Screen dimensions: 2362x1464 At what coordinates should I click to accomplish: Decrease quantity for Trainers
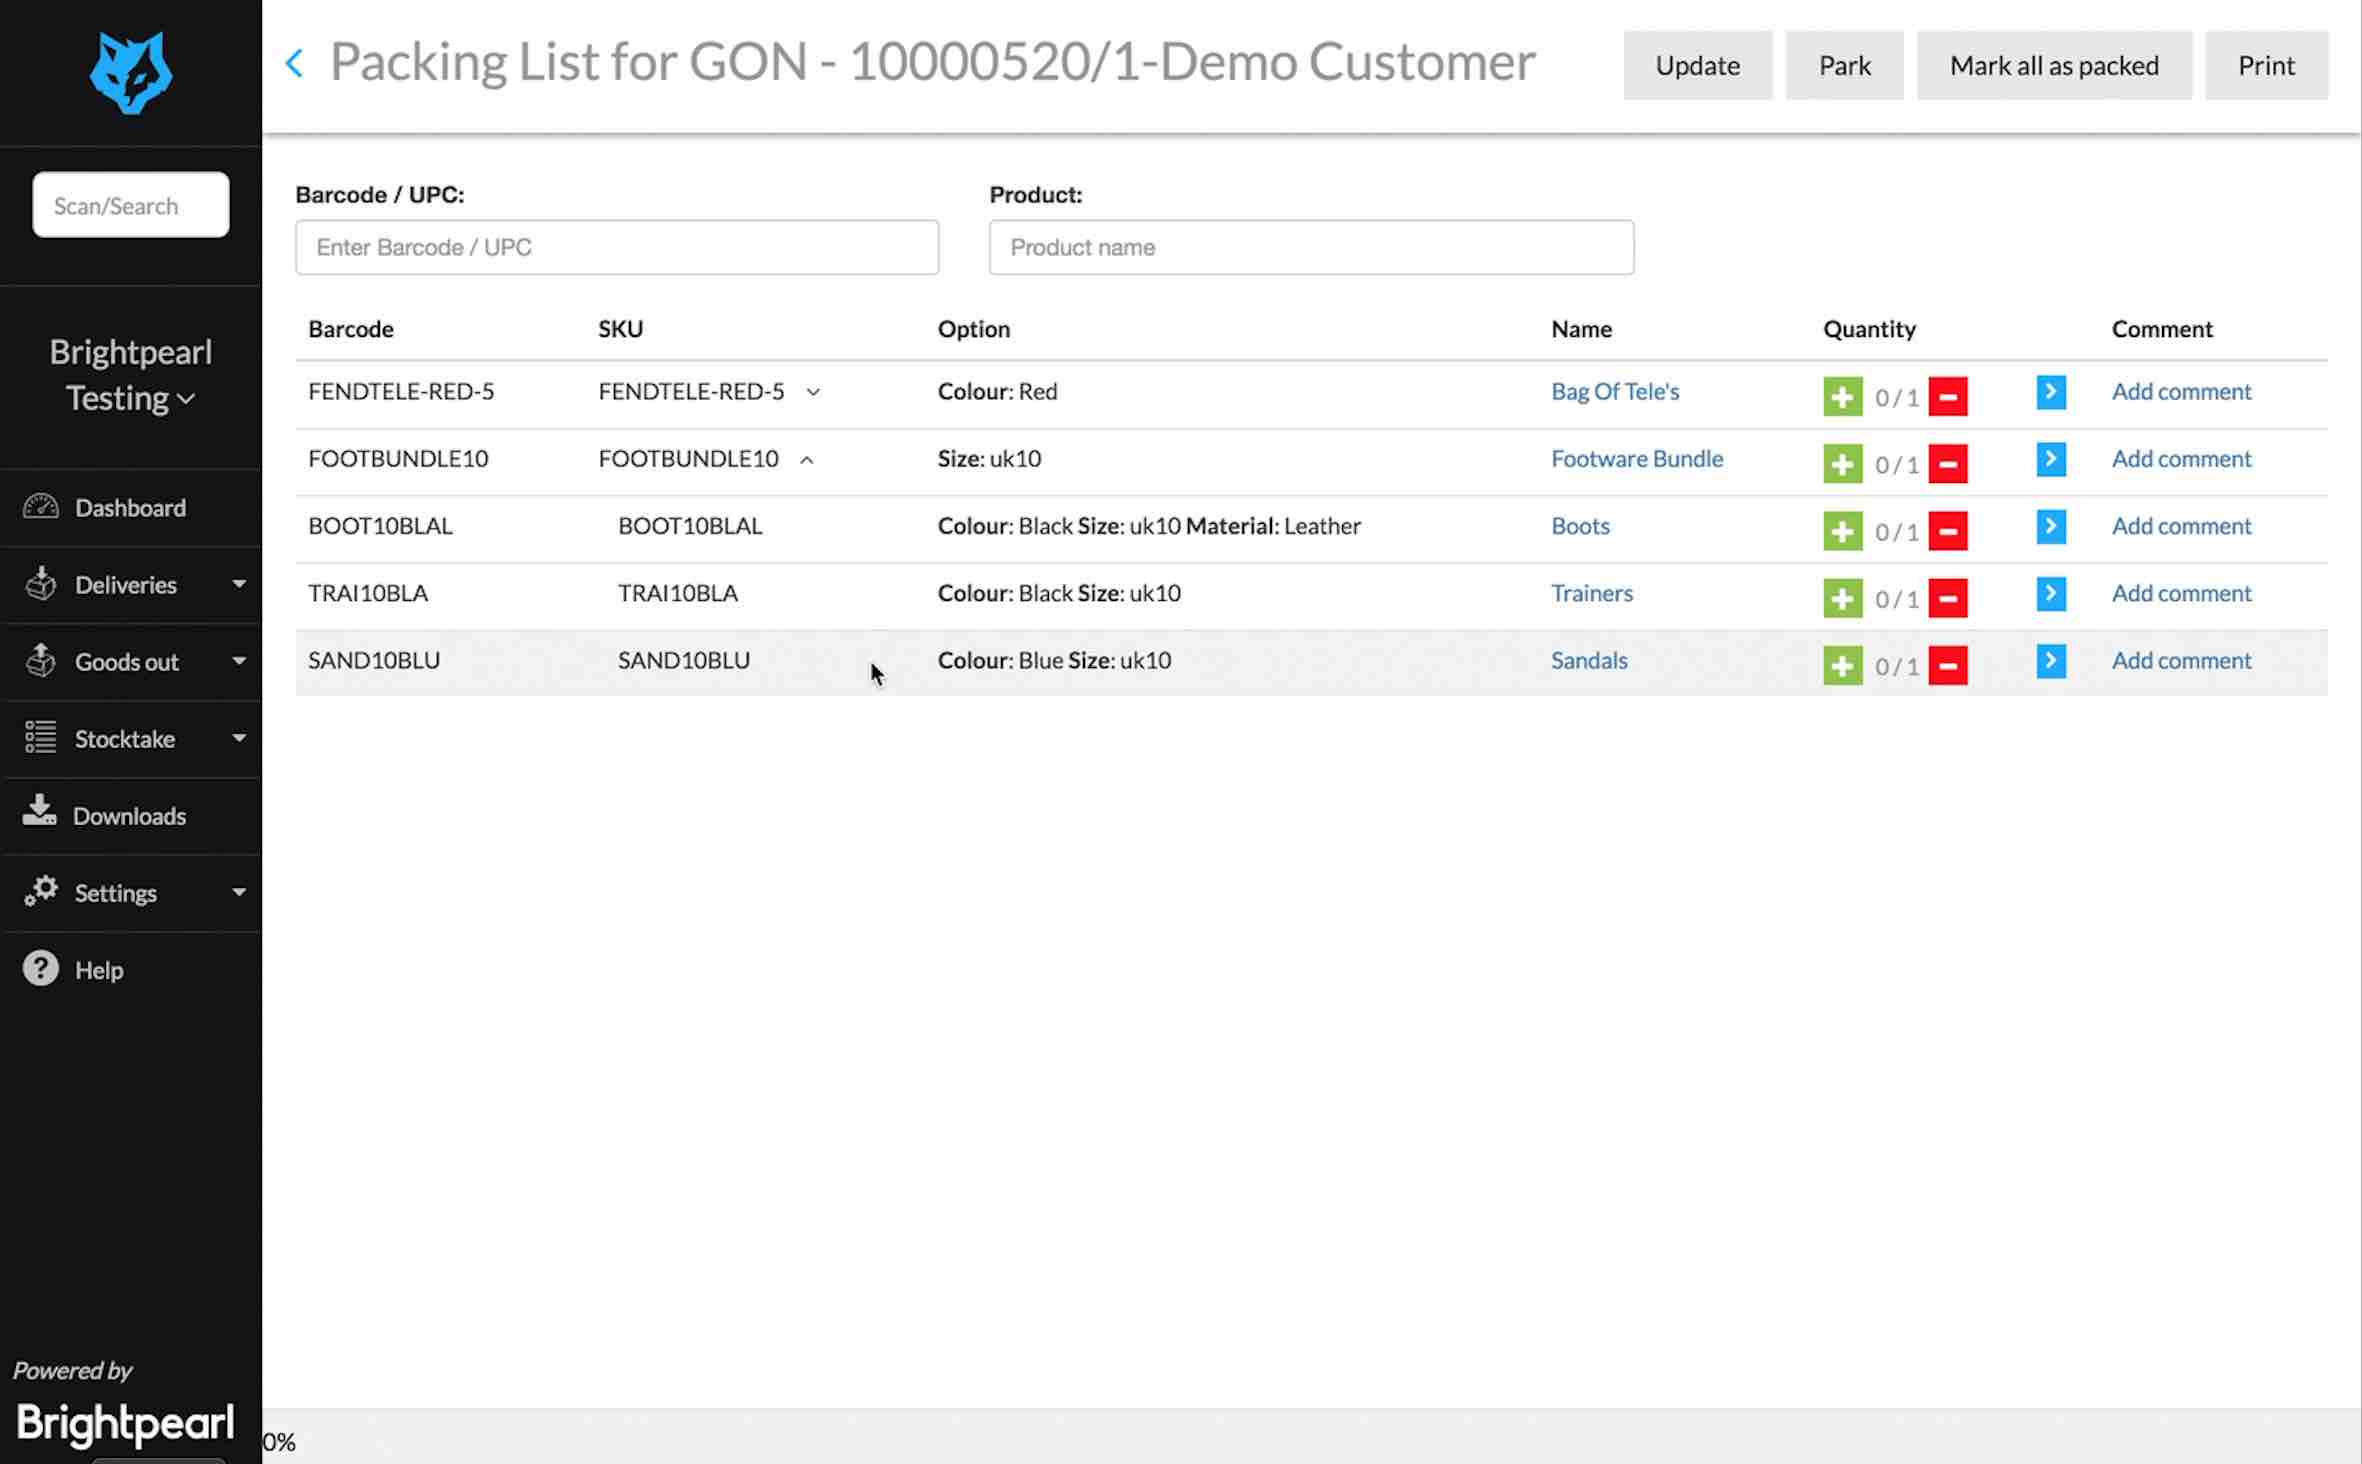click(1947, 597)
